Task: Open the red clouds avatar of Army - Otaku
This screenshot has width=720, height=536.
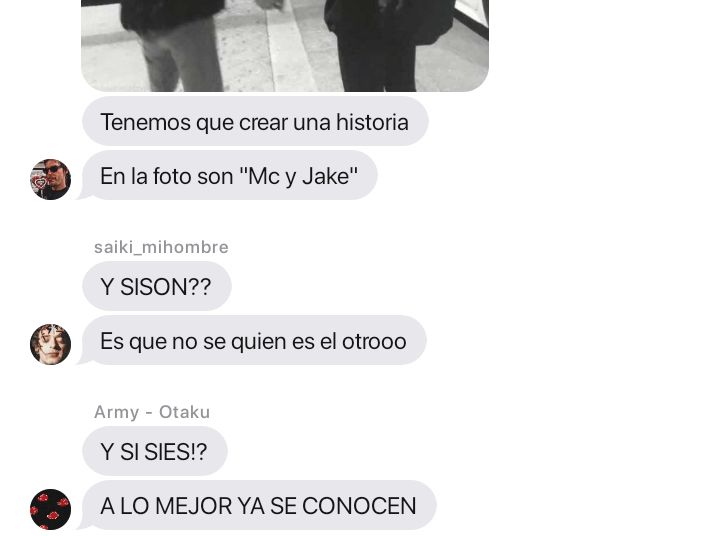Action: pos(51,509)
